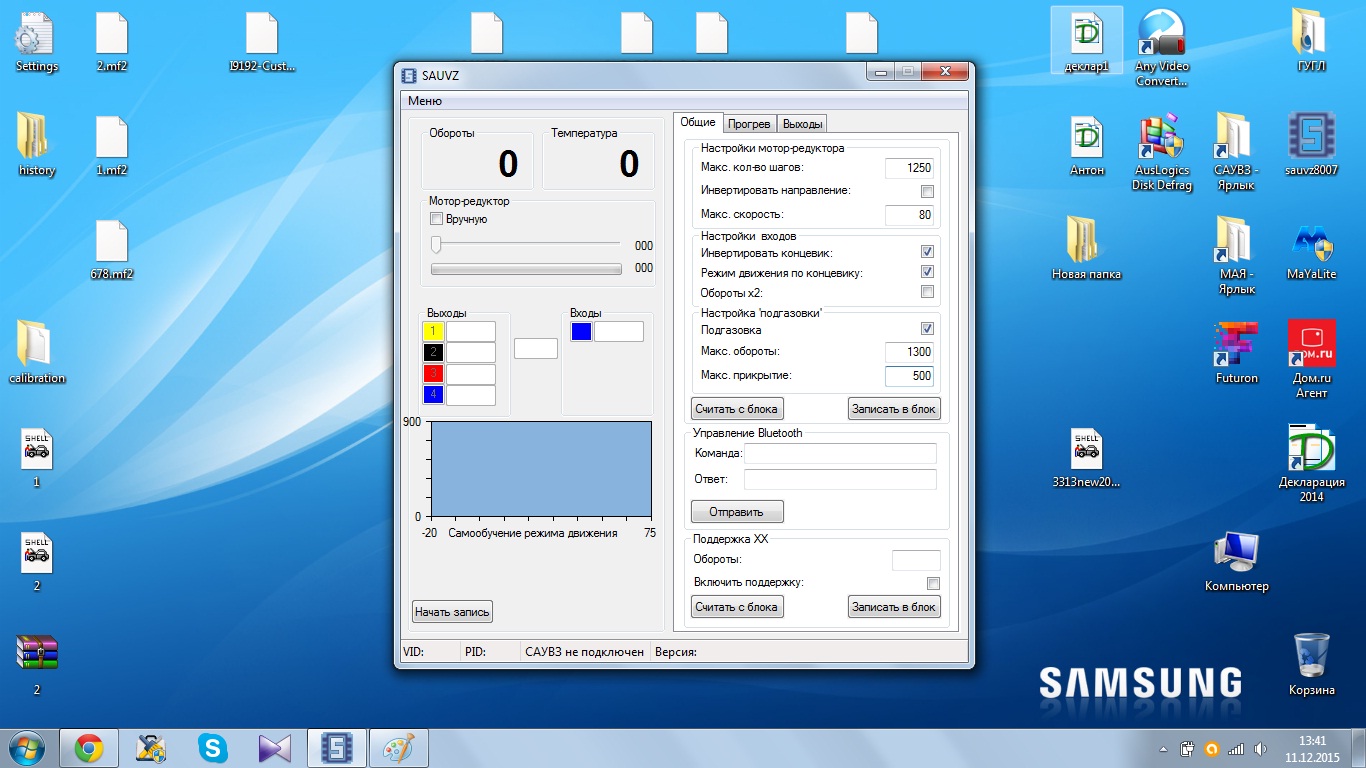Launch the MaYaLite desktop icon
The image size is (1366, 768).
coord(1311,250)
